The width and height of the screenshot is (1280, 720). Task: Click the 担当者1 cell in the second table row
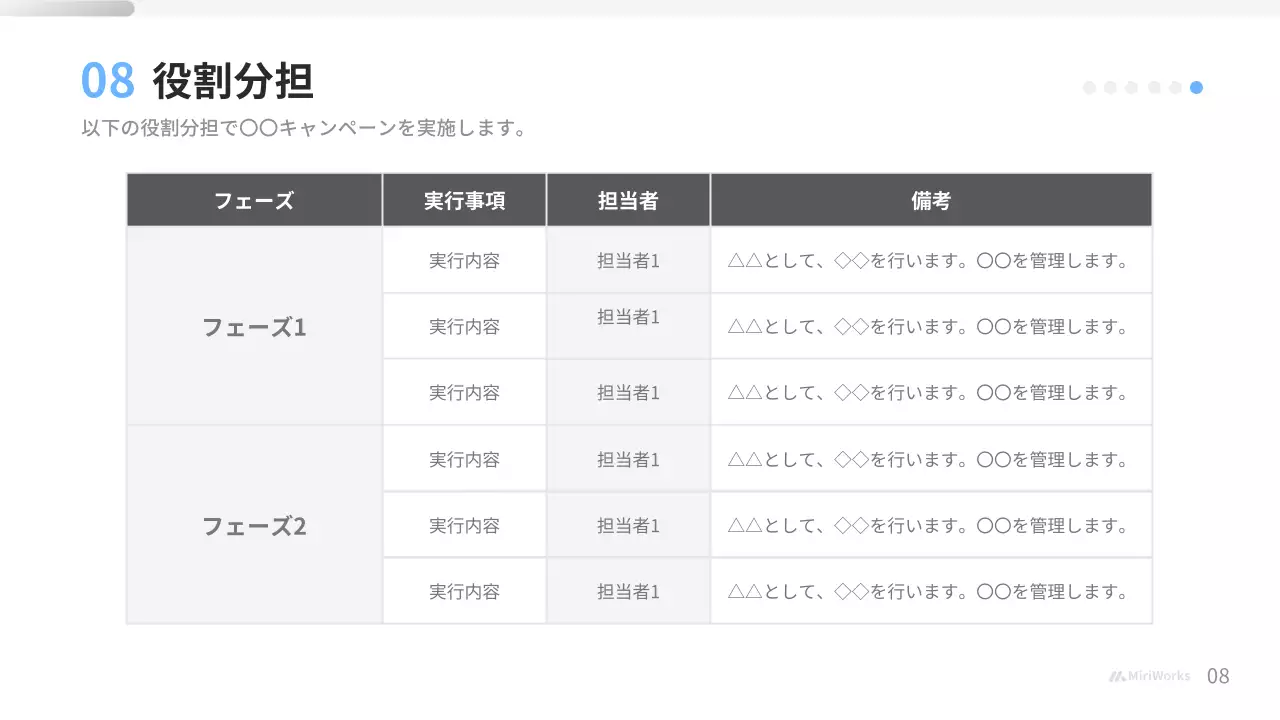tap(628, 318)
